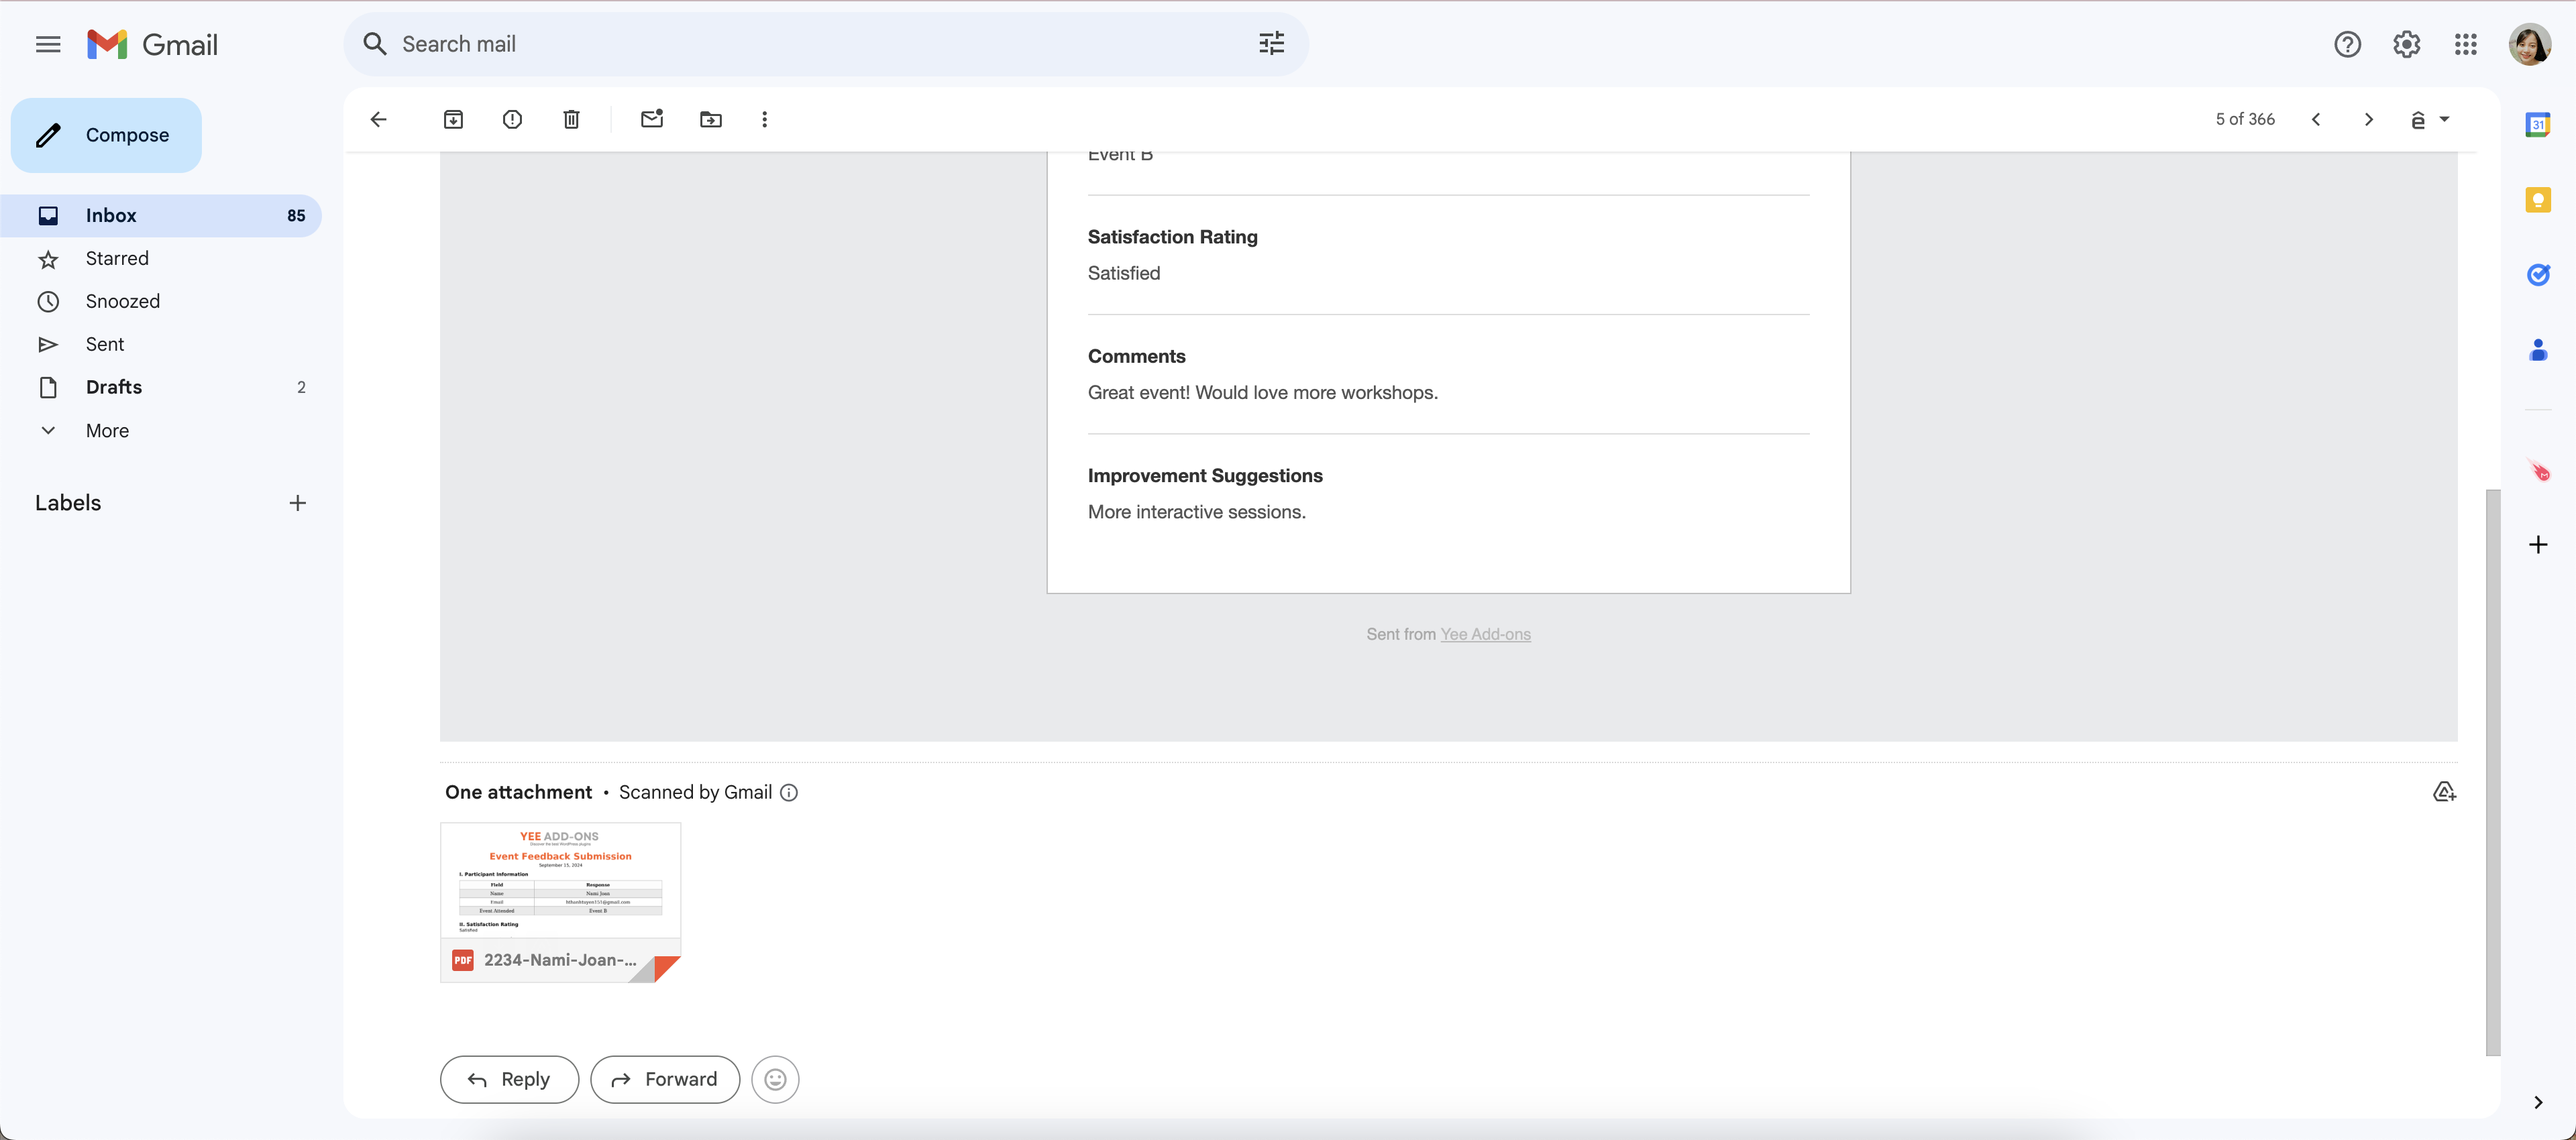Archive this email
The image size is (2576, 1140).
453,119
